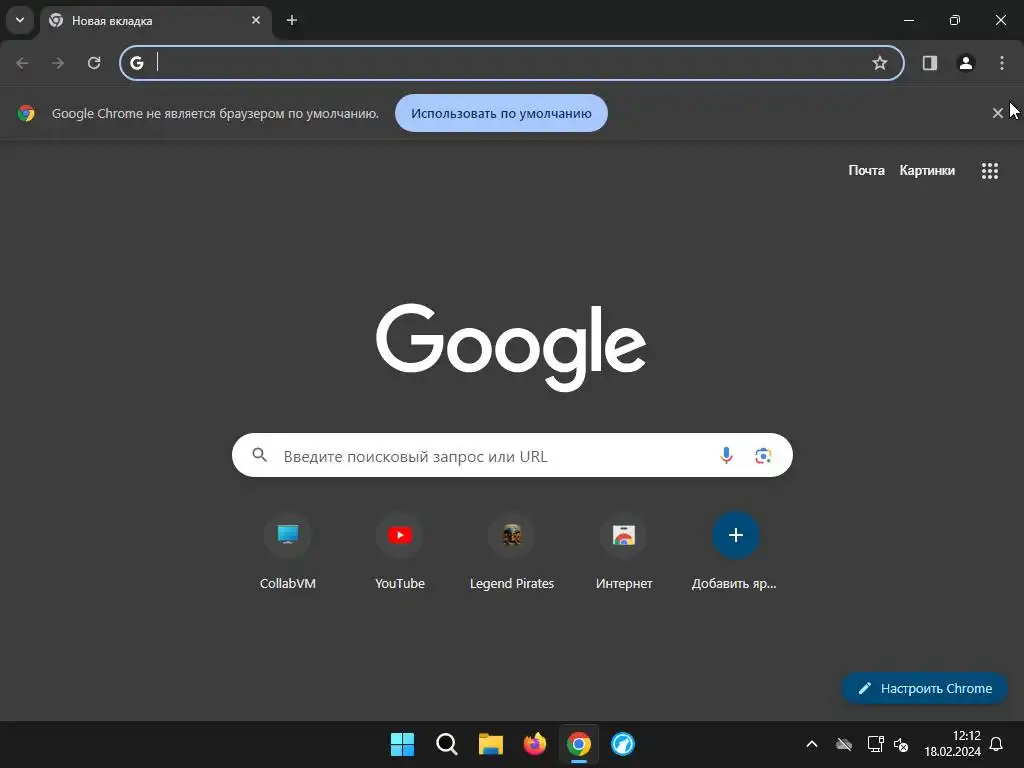1024x768 pixels.
Task: Close the Новая вкладка tab
Action: (256, 20)
